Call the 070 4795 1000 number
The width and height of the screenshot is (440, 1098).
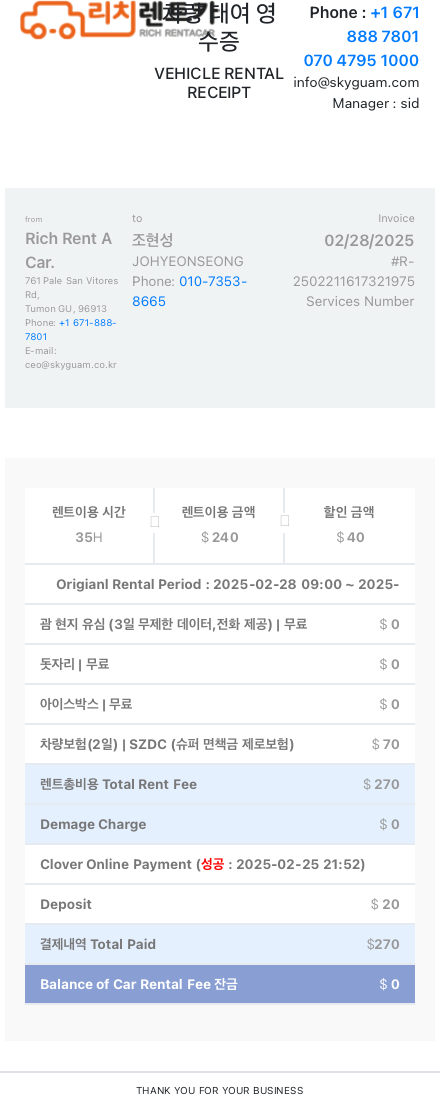[x=361, y=60]
